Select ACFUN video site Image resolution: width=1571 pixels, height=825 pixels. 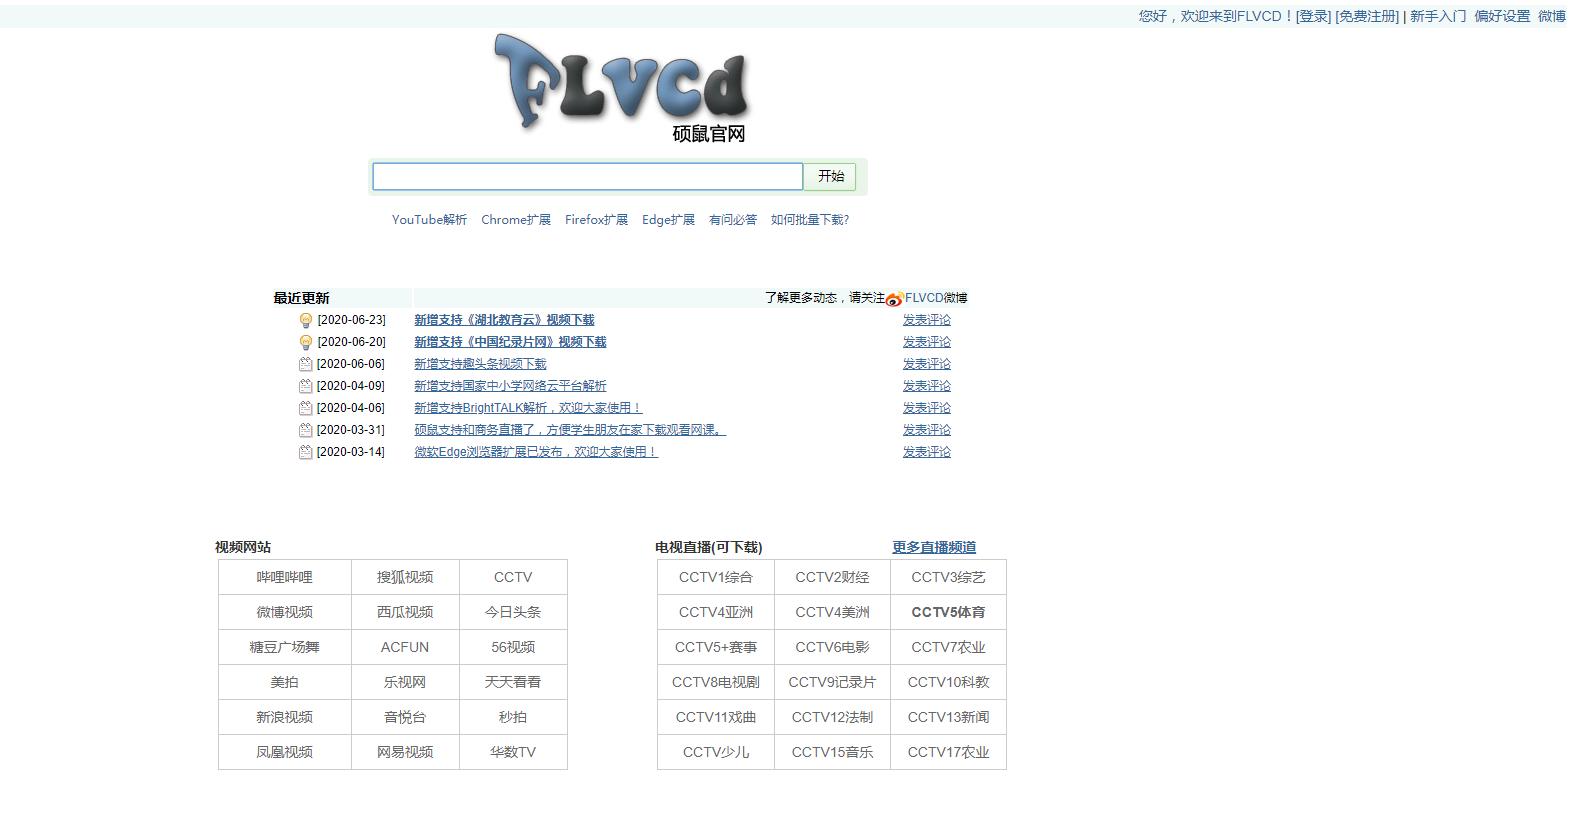[x=405, y=647]
